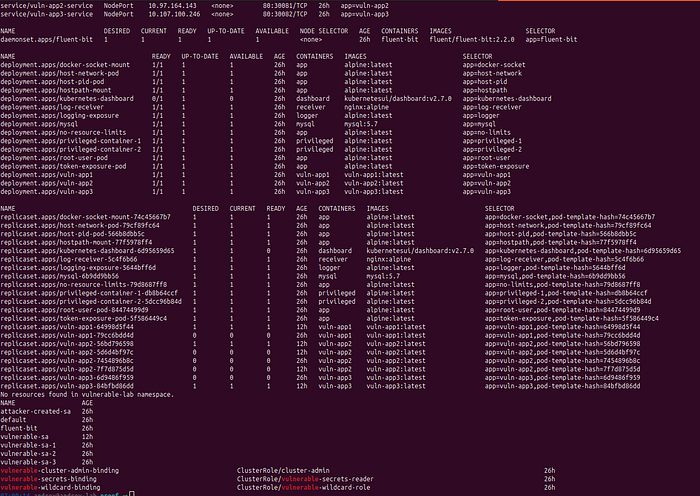Select replicaset.apps/kubernetes-dashboard-6d95659d65
The height and width of the screenshot is (496, 700).
coord(88,251)
